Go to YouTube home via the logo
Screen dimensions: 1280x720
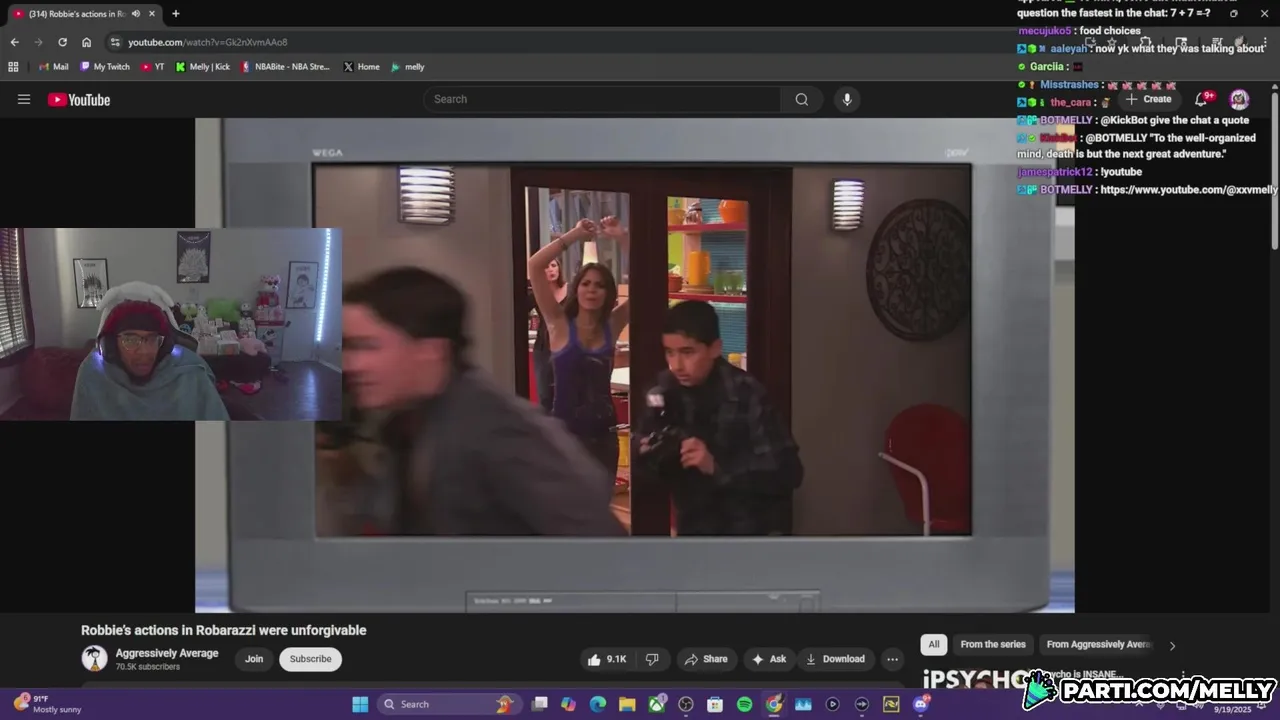pyautogui.click(x=79, y=99)
